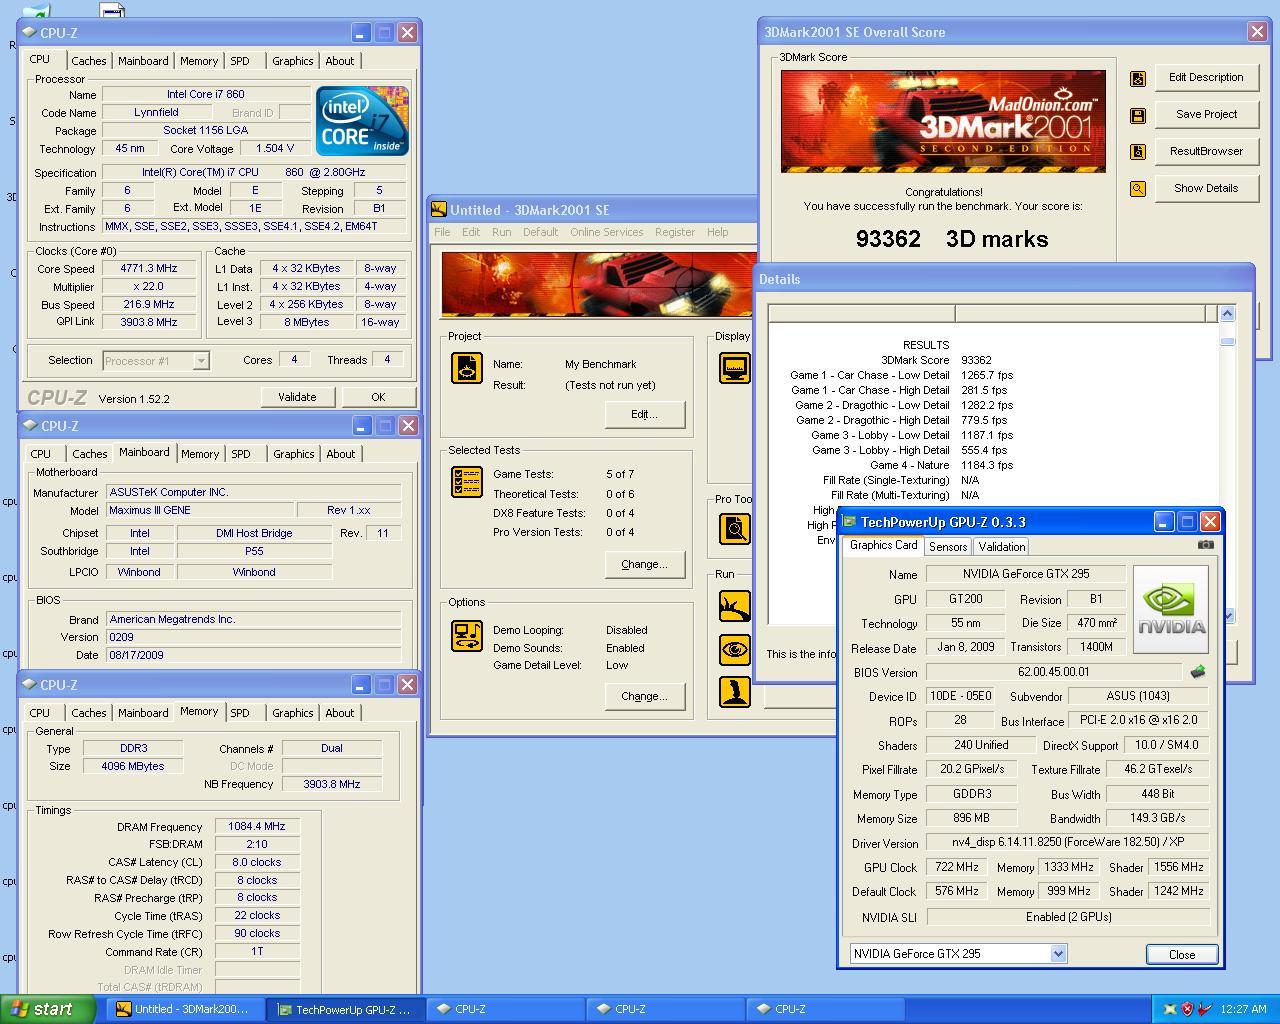Click the GPU name field in GPU-Z
The height and width of the screenshot is (1024, 1280).
point(1026,574)
